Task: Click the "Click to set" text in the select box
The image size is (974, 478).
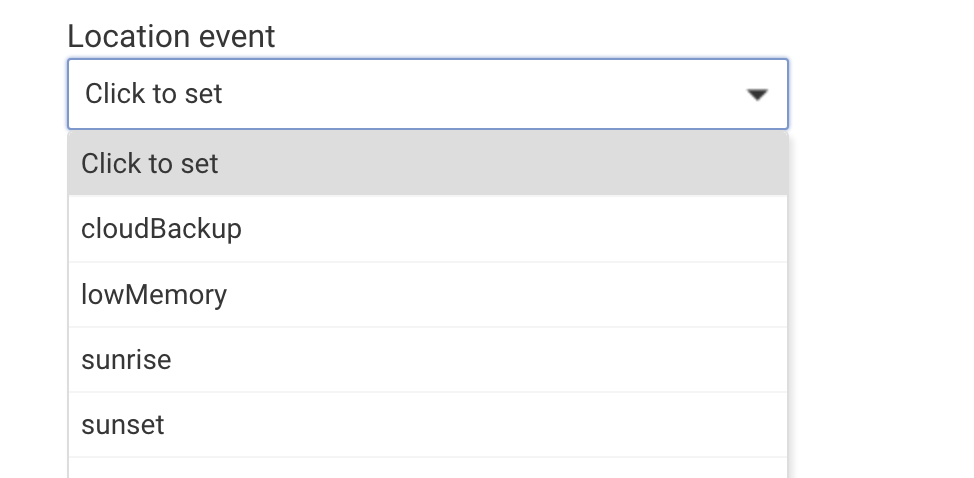Action: pos(154,94)
